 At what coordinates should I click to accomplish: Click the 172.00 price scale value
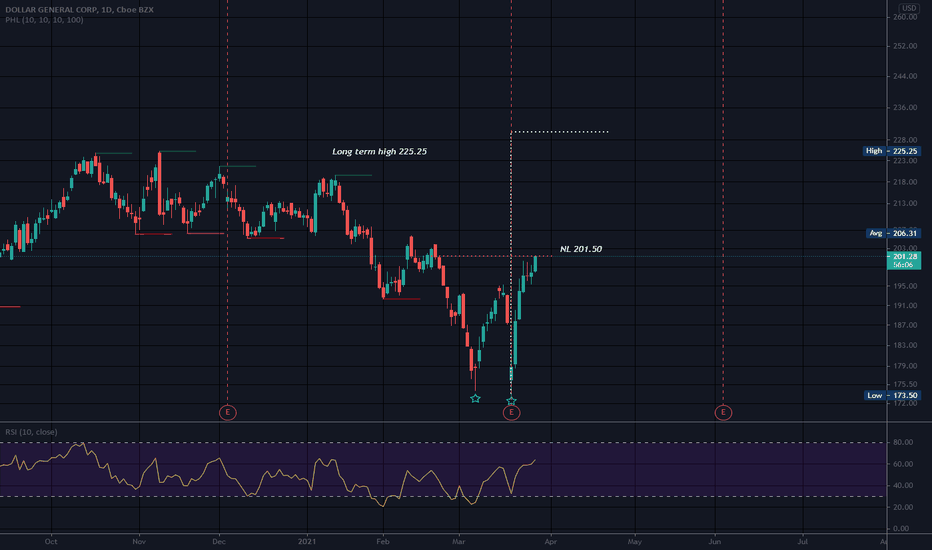click(905, 404)
